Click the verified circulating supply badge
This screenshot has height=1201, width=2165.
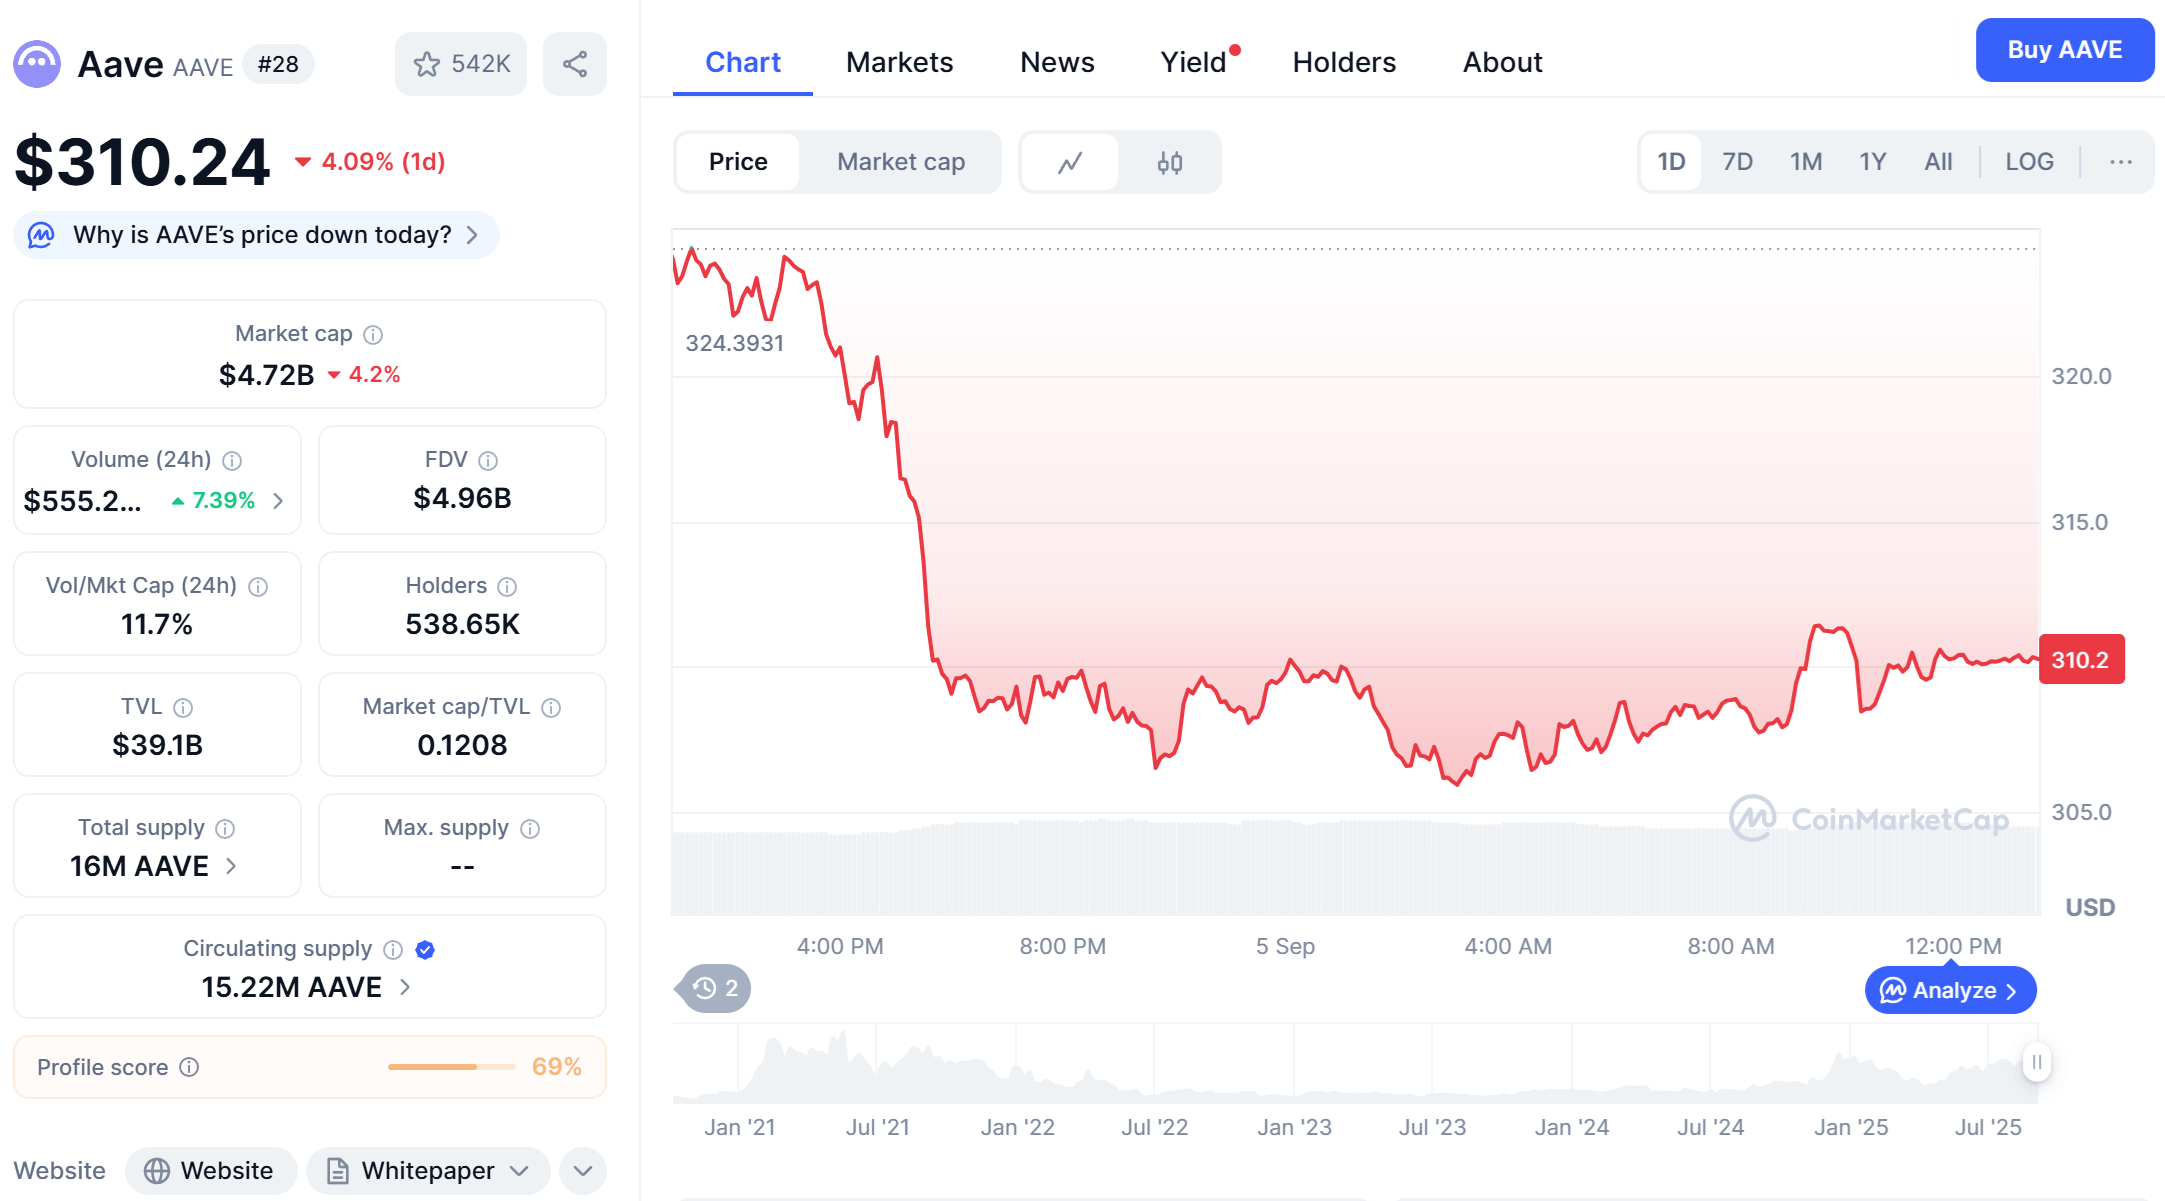(x=425, y=949)
